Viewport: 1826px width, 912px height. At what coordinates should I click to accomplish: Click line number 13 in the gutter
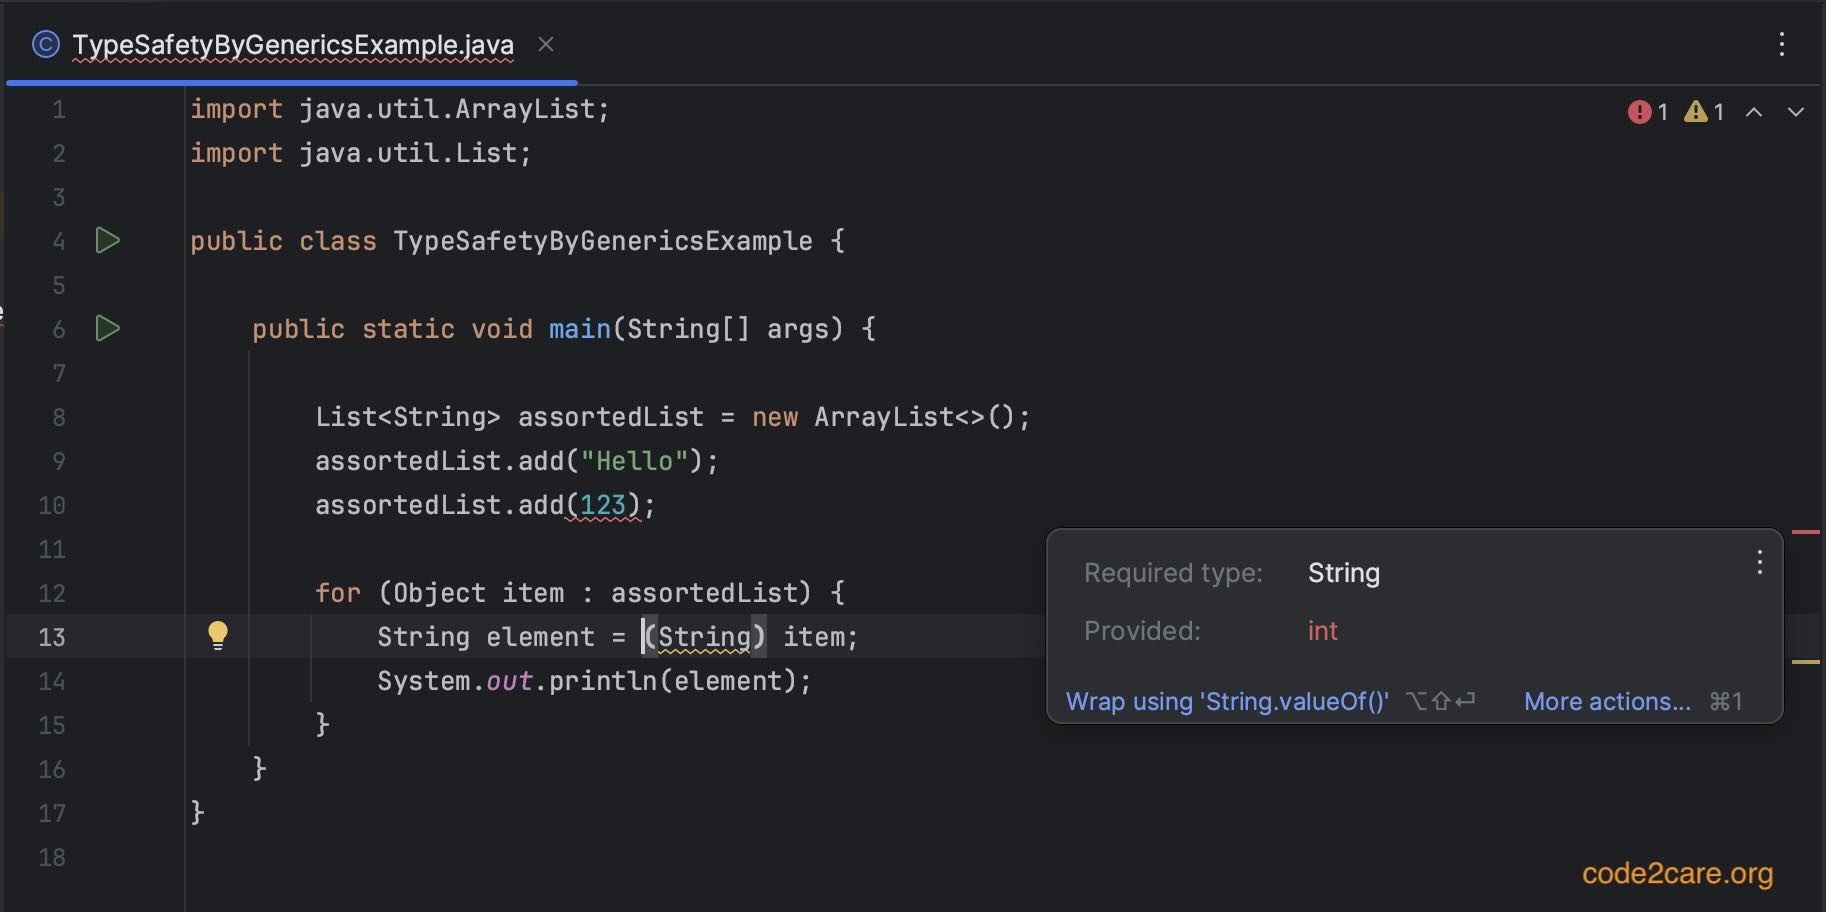pos(51,636)
